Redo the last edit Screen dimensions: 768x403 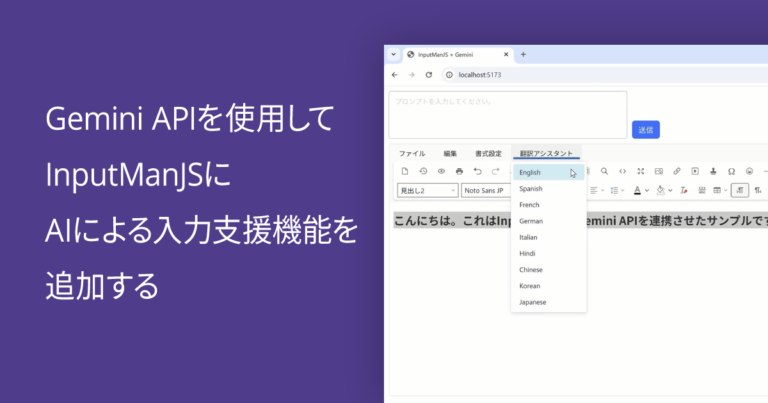(x=495, y=171)
